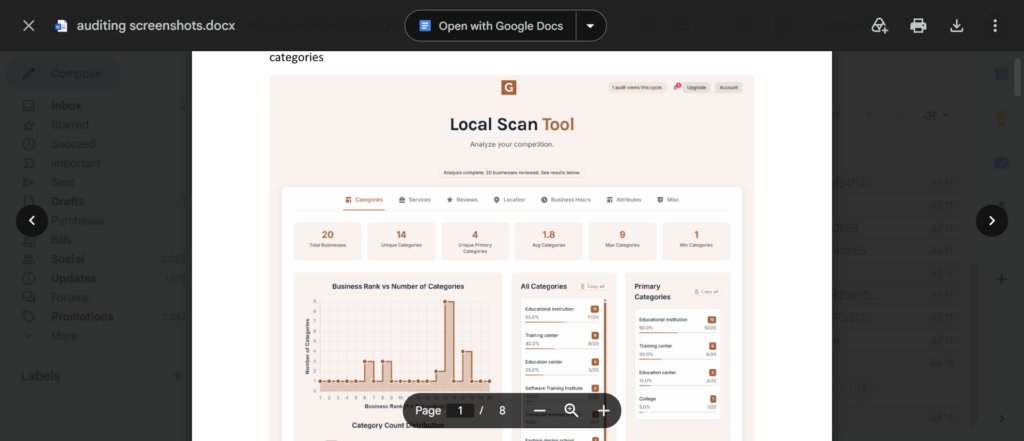Expand More in Gmail sidebar
1024x441 pixels.
64,336
